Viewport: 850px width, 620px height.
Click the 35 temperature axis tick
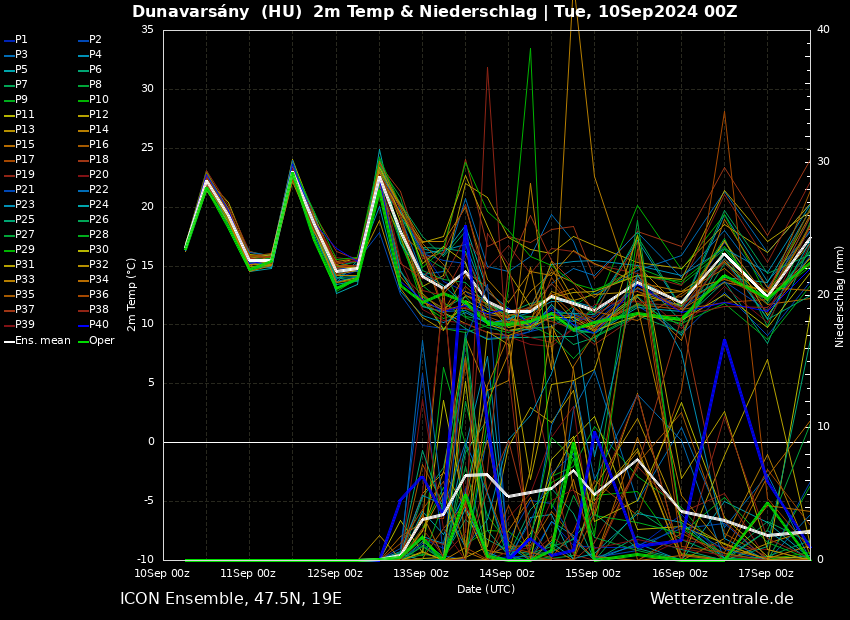pos(147,30)
